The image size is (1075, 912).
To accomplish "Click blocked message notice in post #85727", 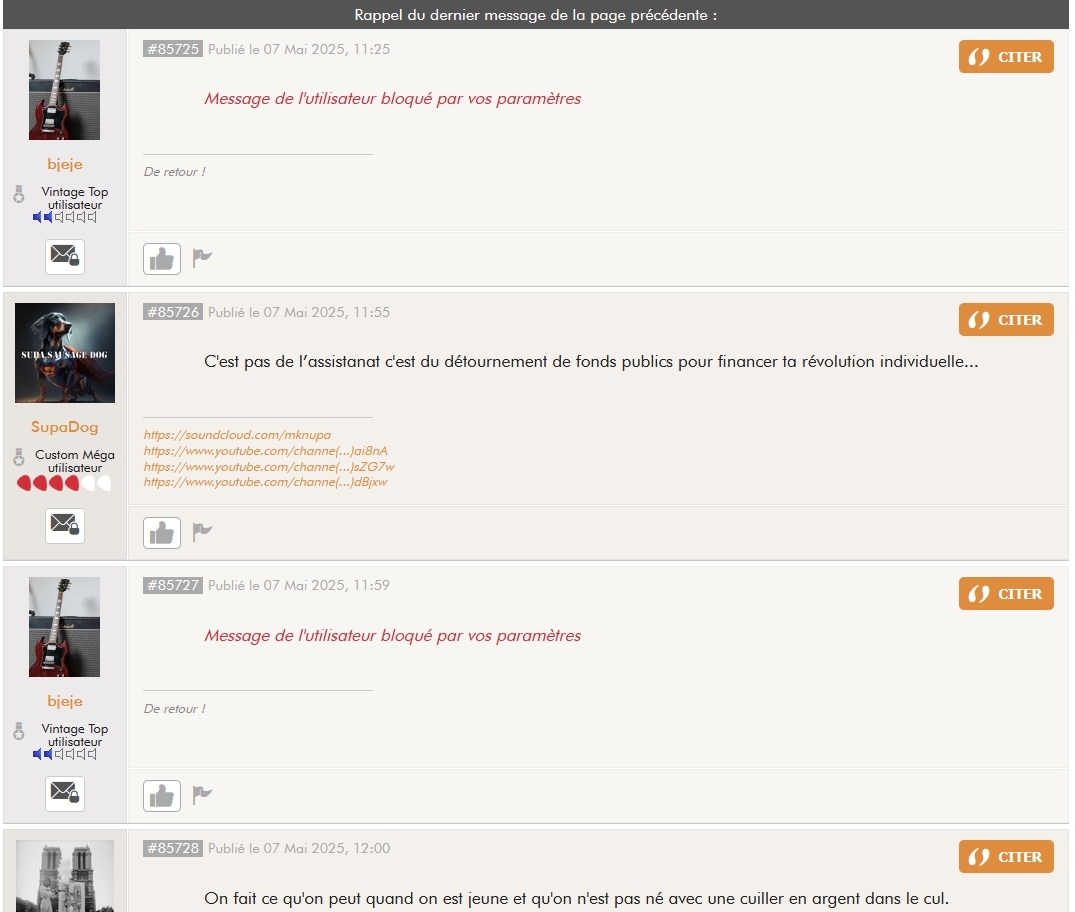I will 392,636.
